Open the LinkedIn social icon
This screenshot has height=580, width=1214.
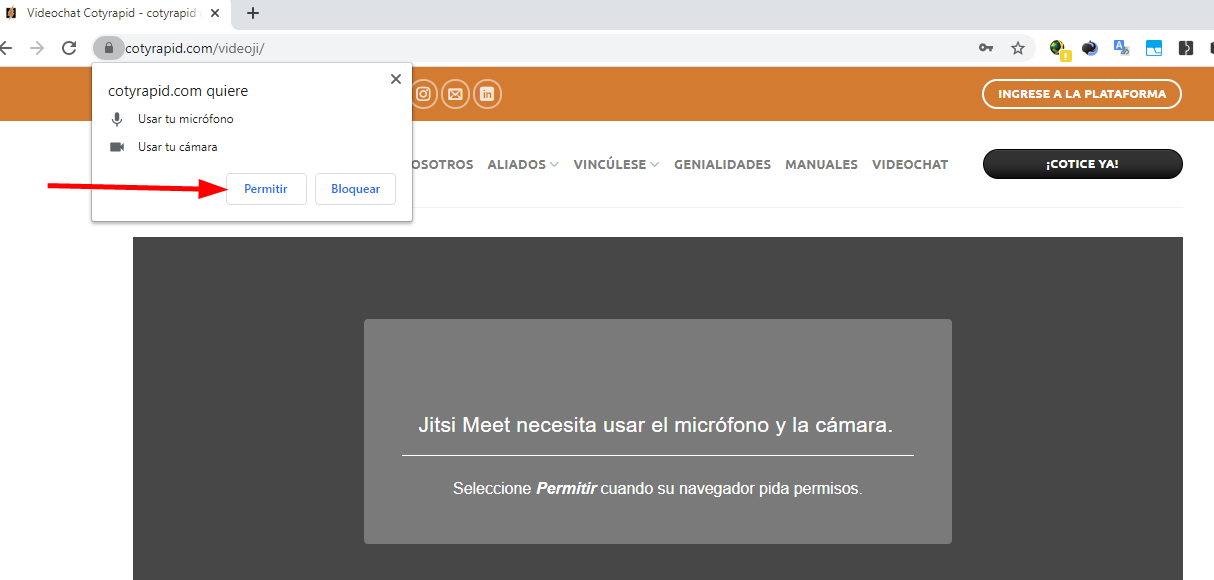[487, 94]
